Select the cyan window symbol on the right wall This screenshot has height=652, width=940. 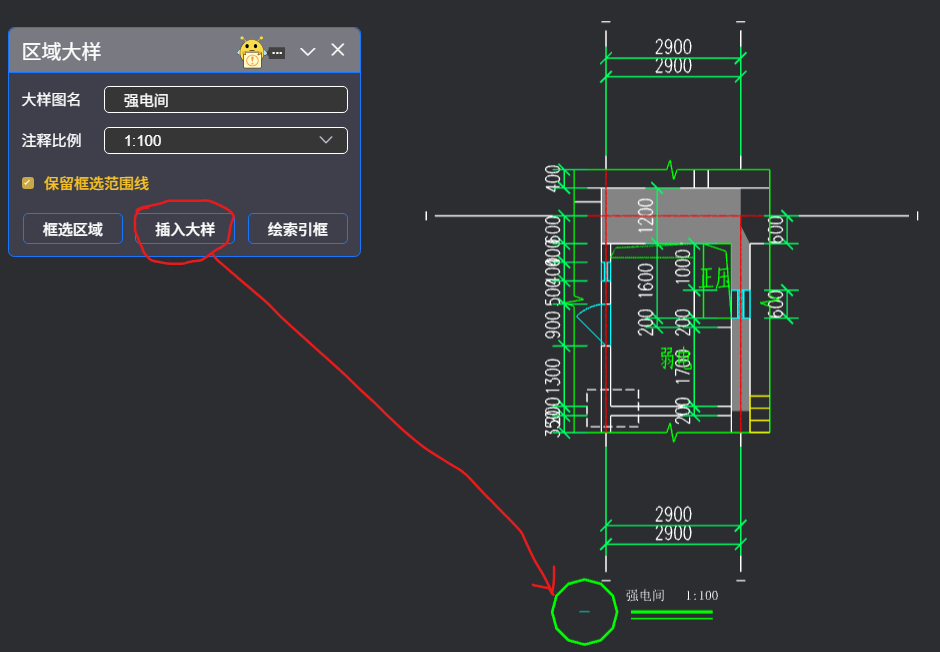pos(741,303)
